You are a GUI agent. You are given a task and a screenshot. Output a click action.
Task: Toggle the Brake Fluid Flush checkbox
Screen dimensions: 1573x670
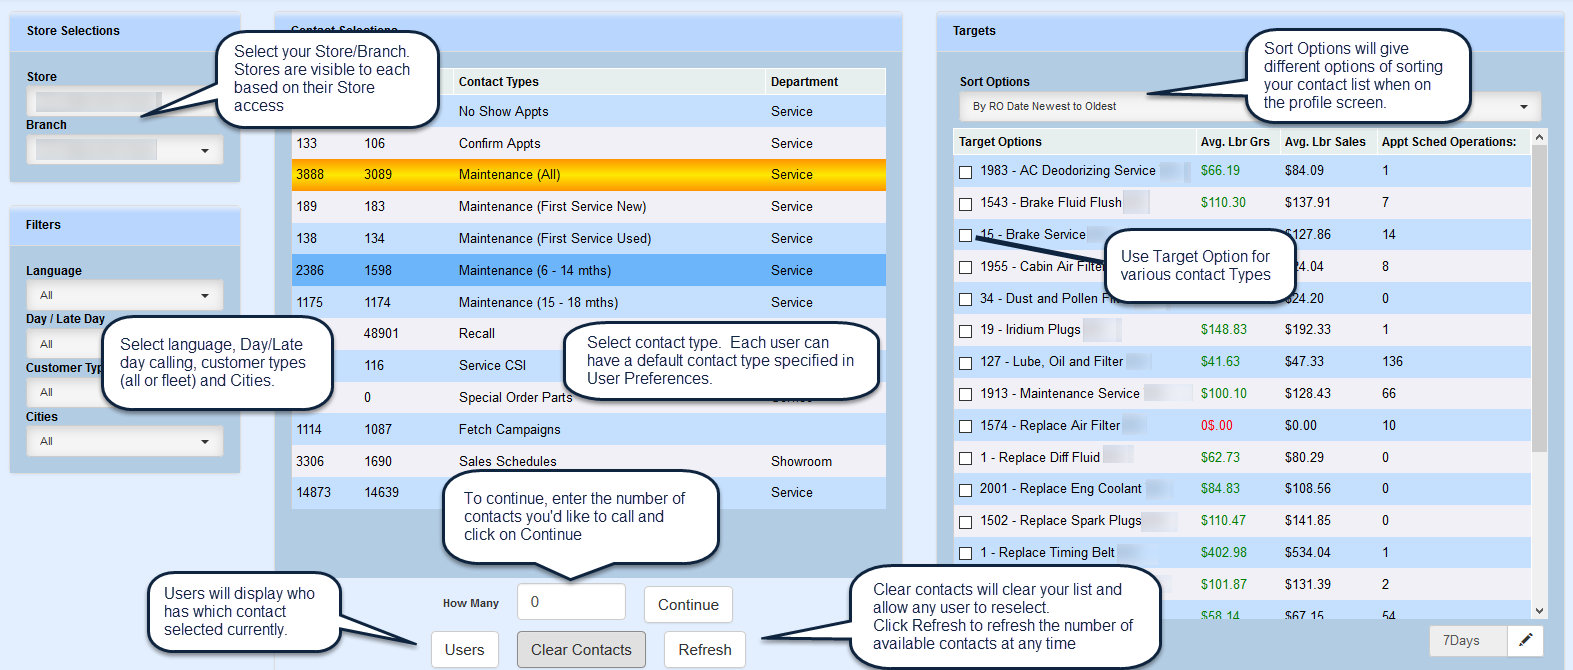965,204
